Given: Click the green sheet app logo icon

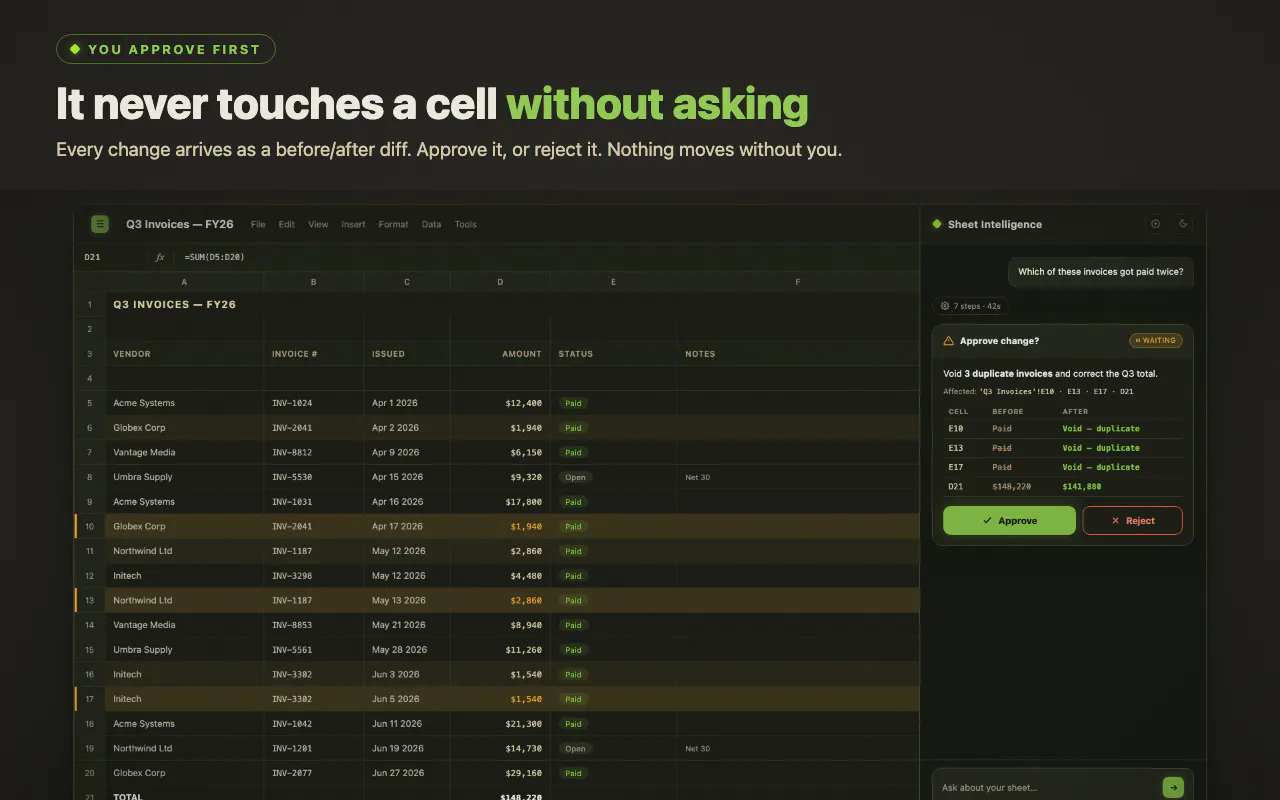Looking at the screenshot, I should pos(99,224).
